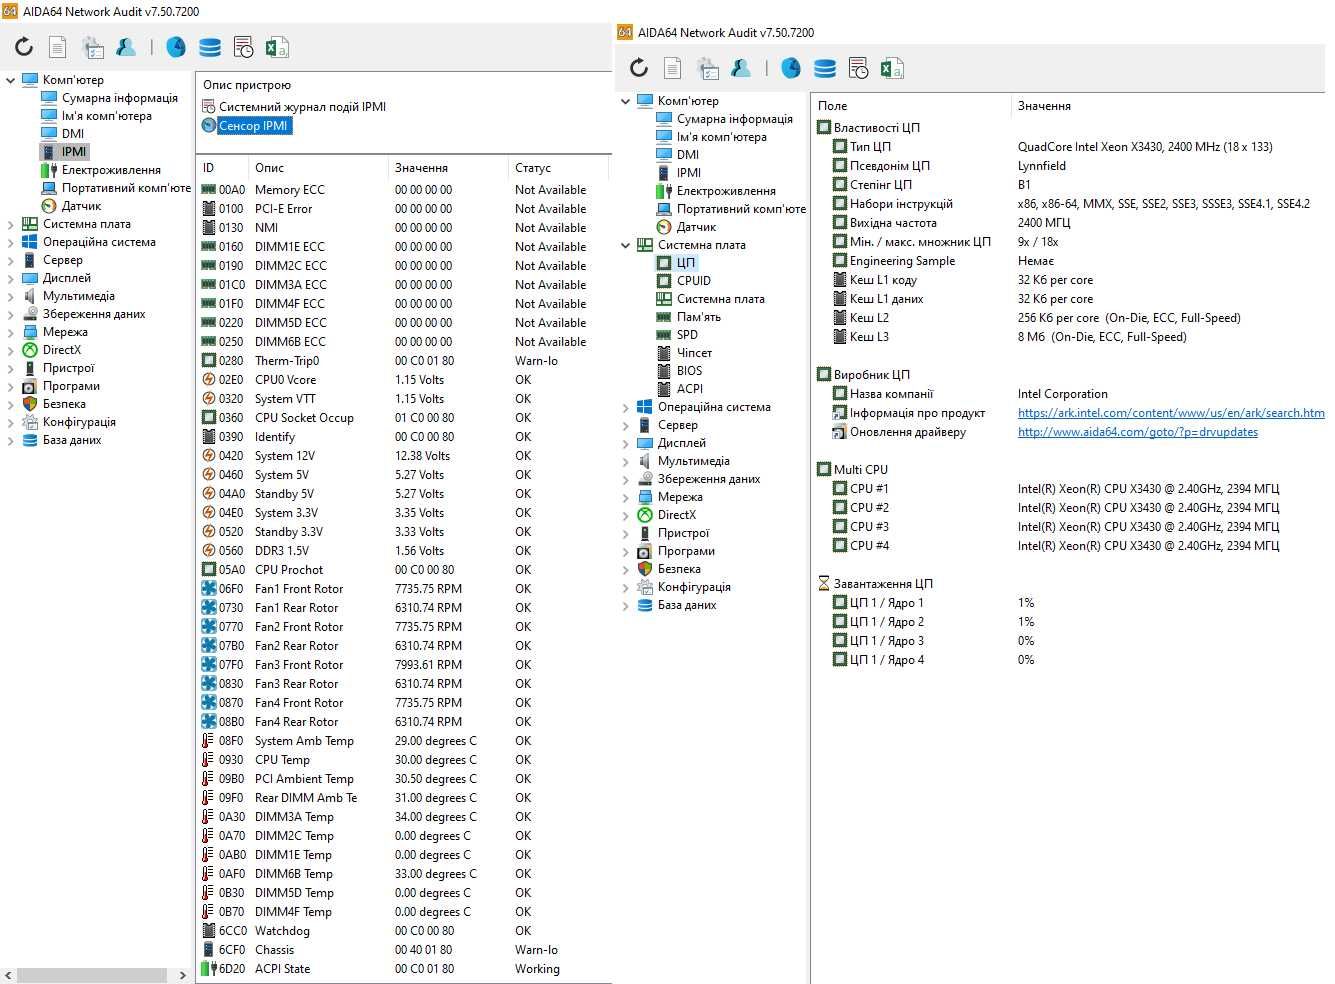Screen dimensions: 1335x984
Task: Expand База даних in left window tree
Action: coord(11,440)
